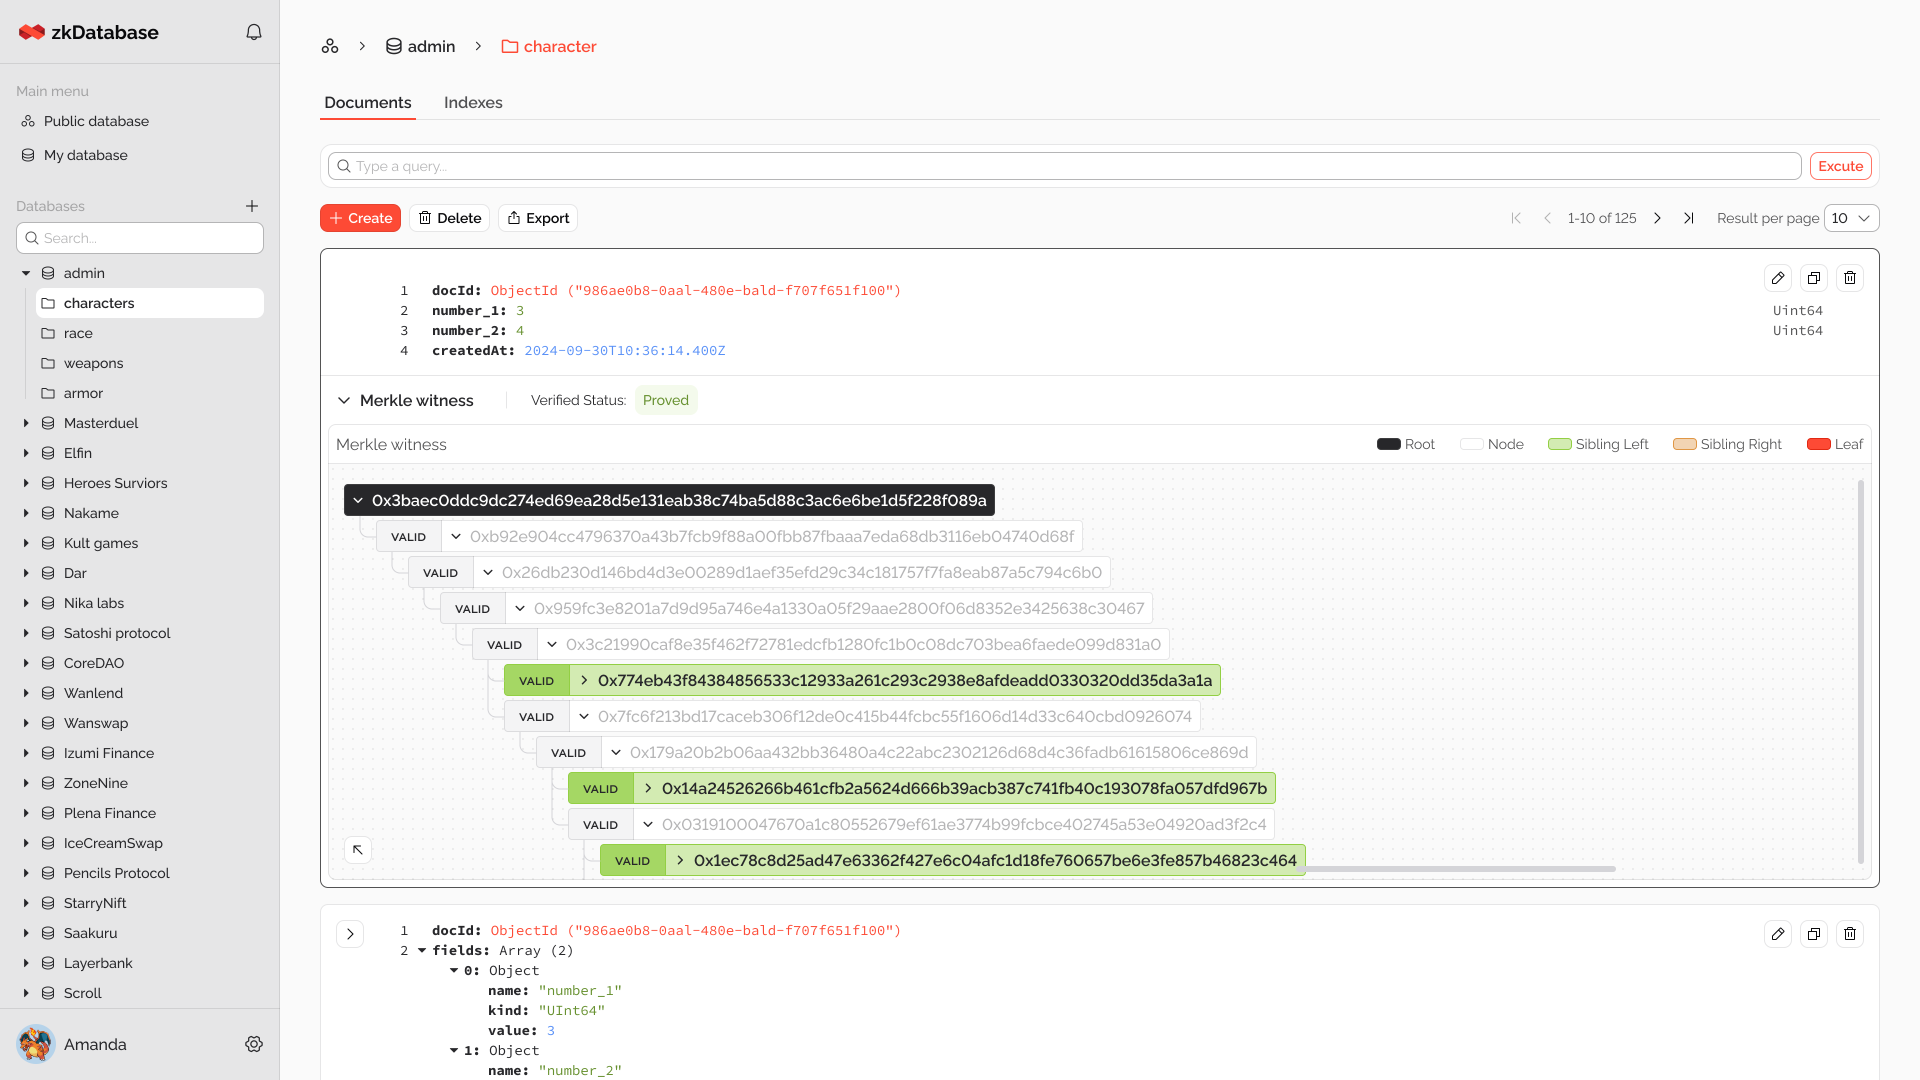Jump to first results page
Viewport: 1920px width, 1080px height.
point(1516,218)
